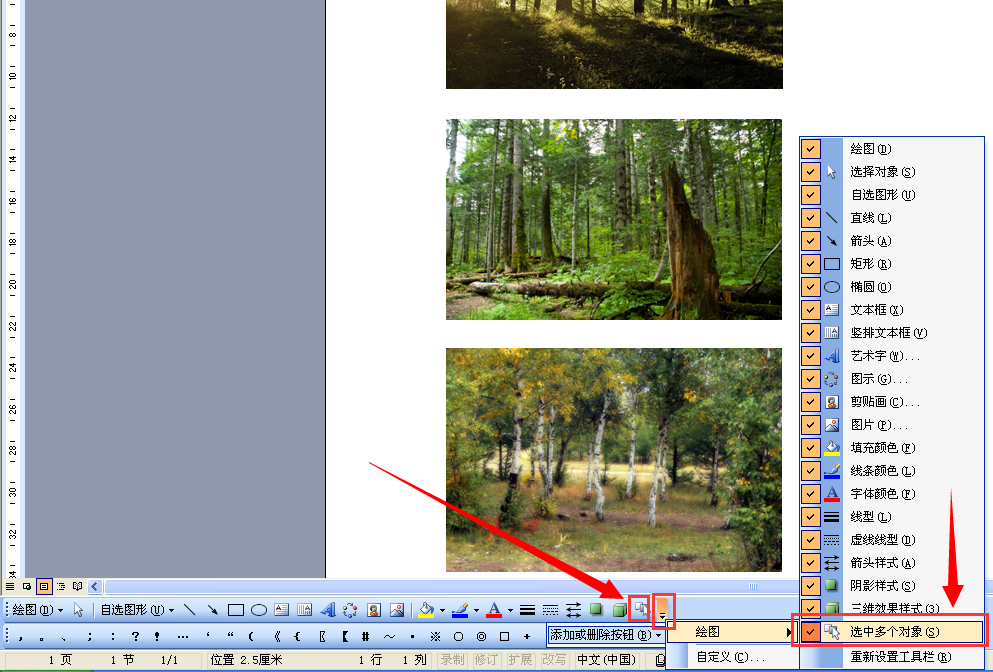Expand Line Color dropdown arrow

(x=476, y=610)
